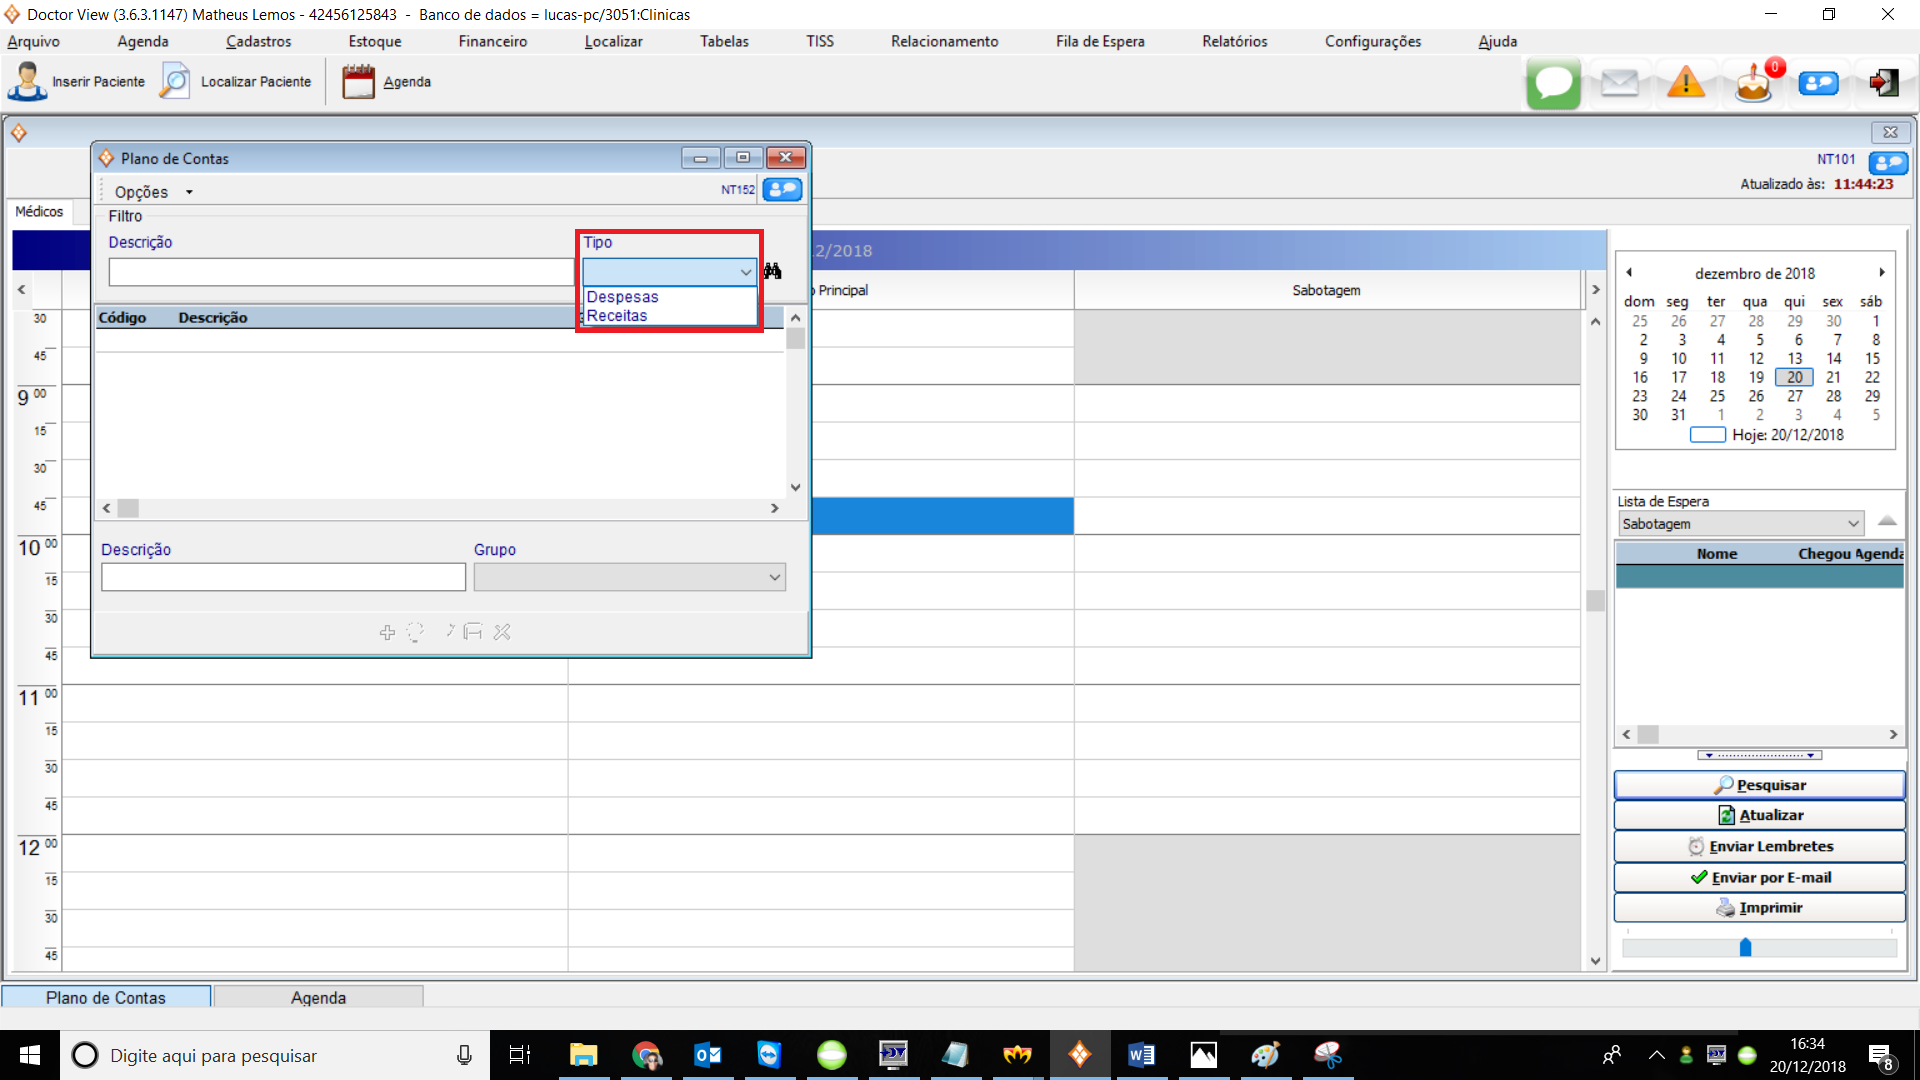Select Despesas from Tipo dropdown list
The image size is (1920, 1080).
[622, 297]
